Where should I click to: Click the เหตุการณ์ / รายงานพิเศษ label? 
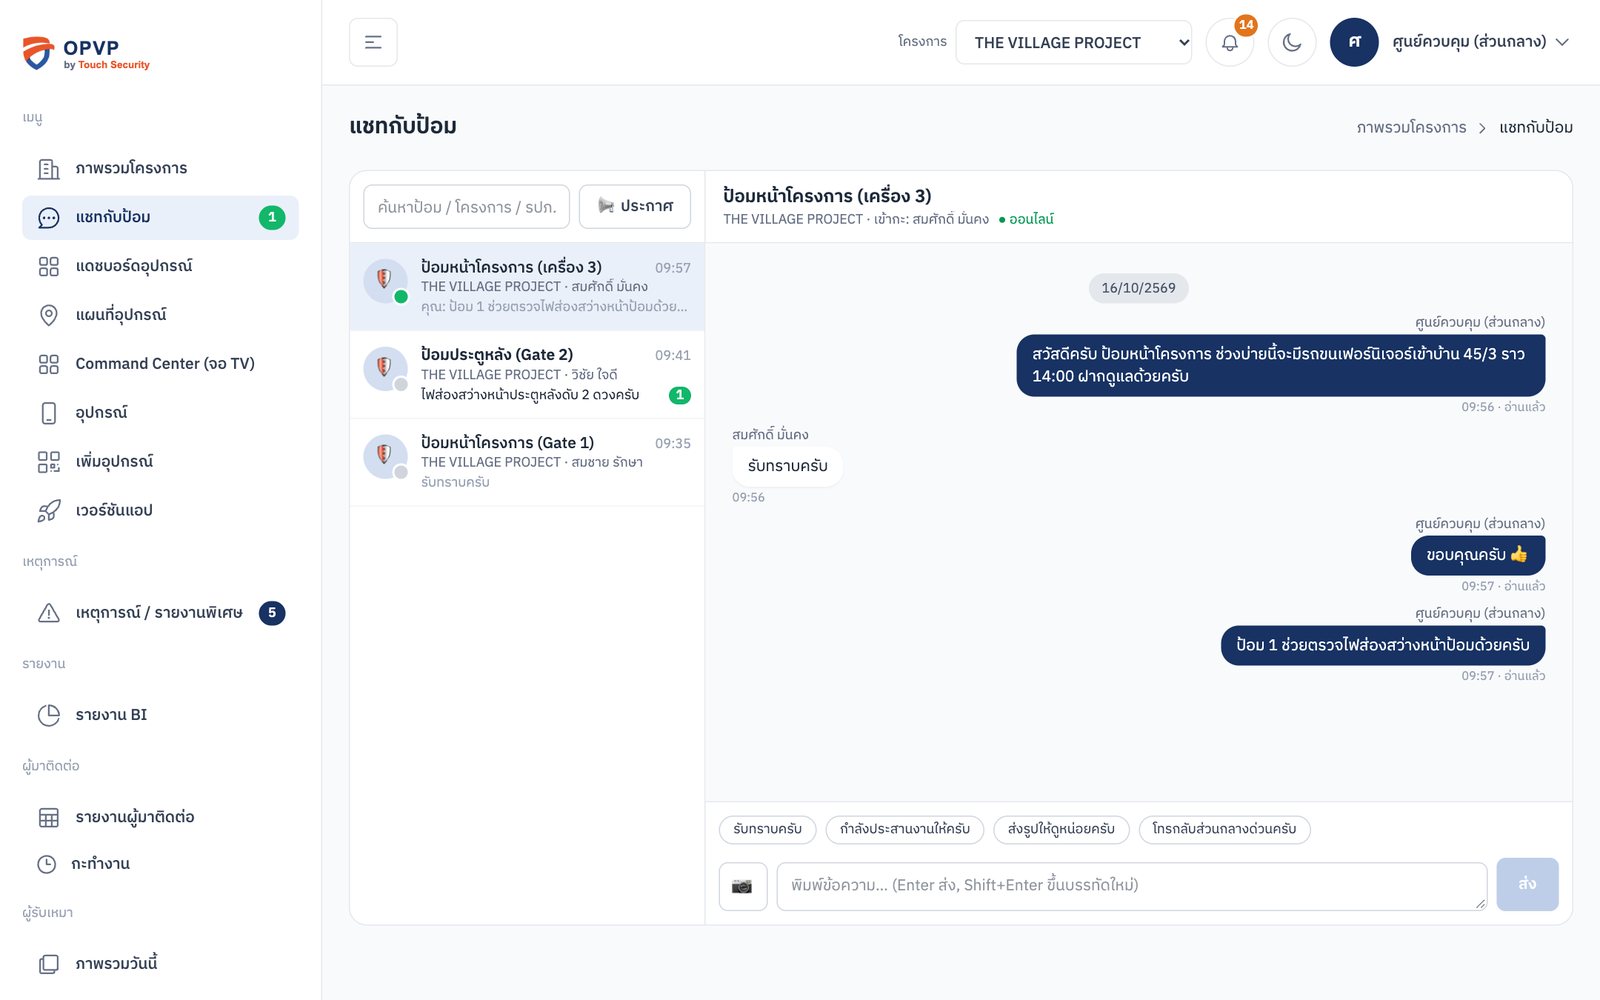(159, 612)
